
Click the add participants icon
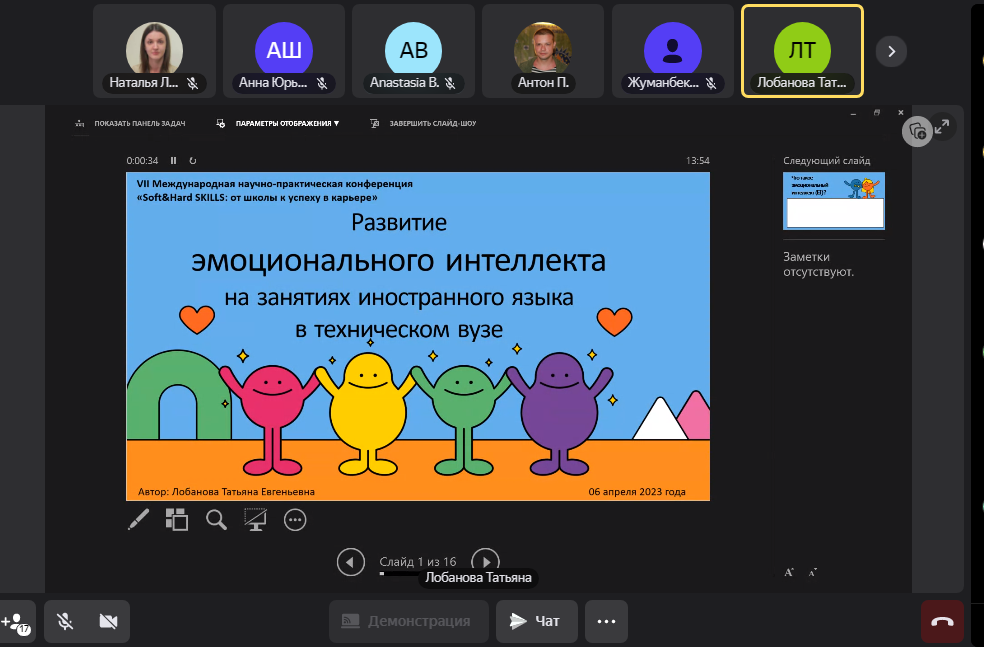(17, 621)
